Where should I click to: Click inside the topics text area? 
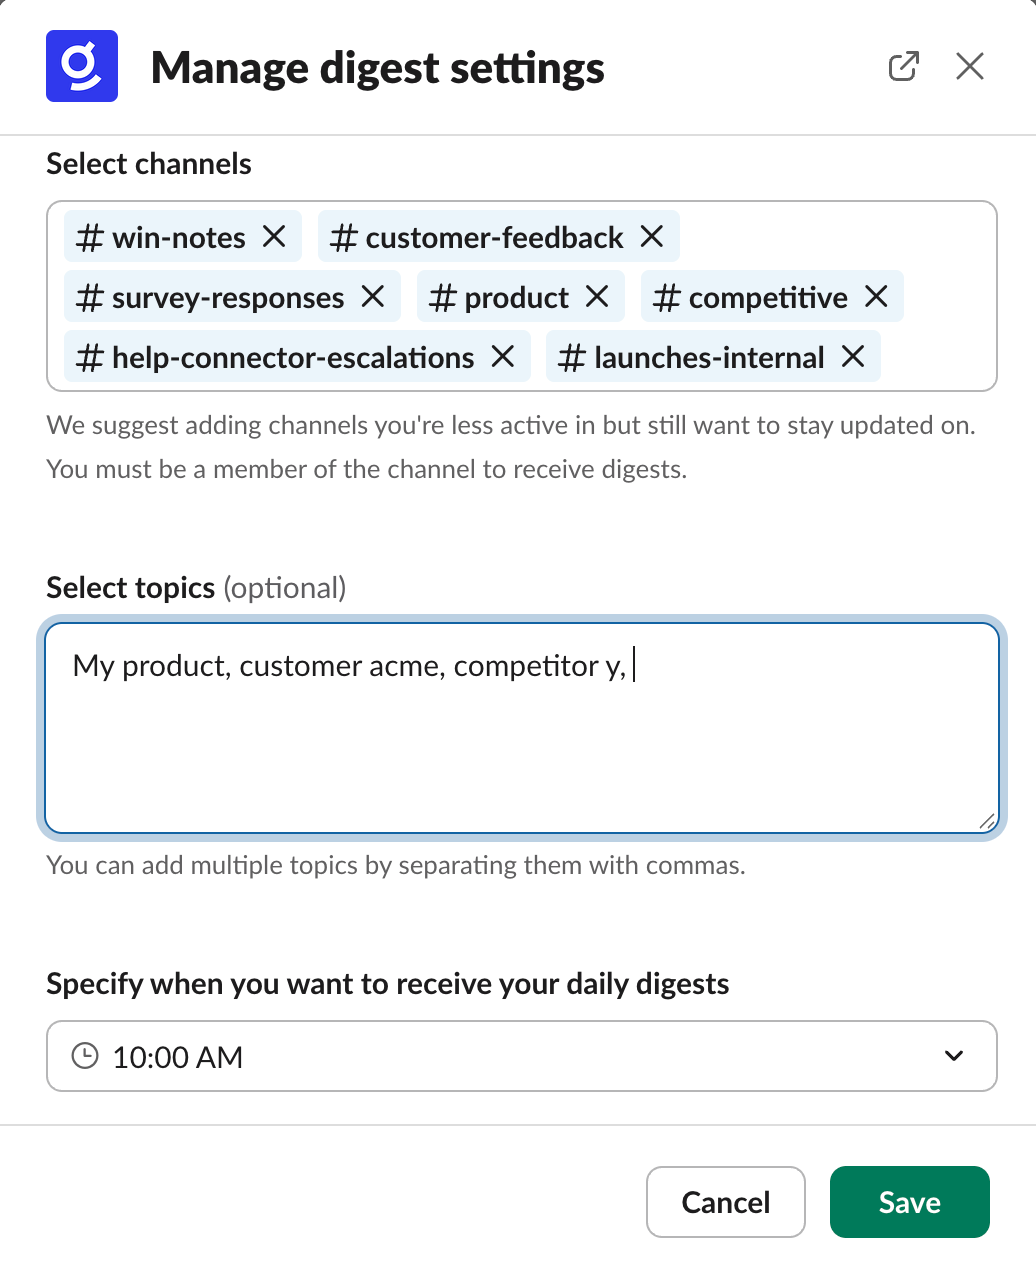[520, 740]
